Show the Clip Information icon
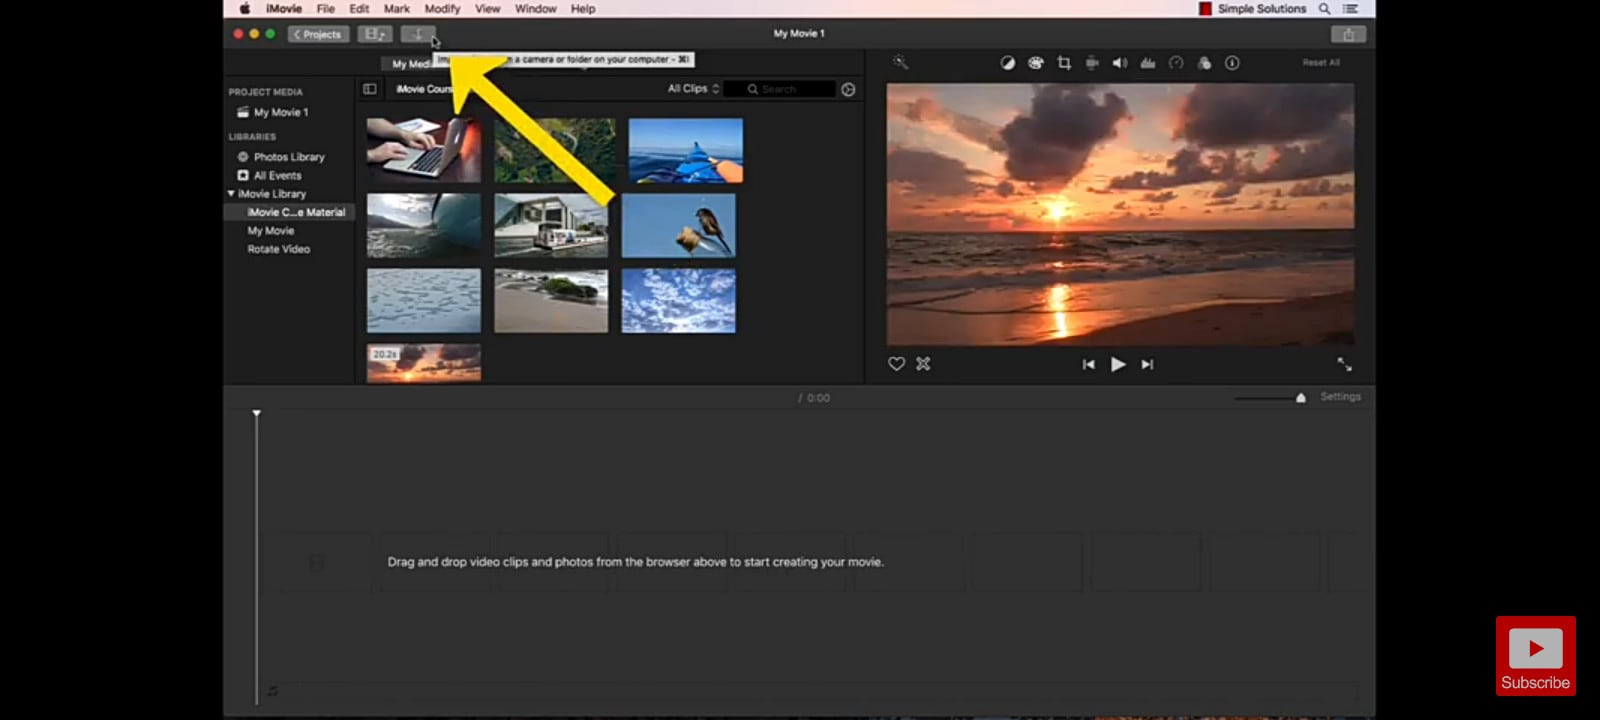 pyautogui.click(x=1232, y=63)
